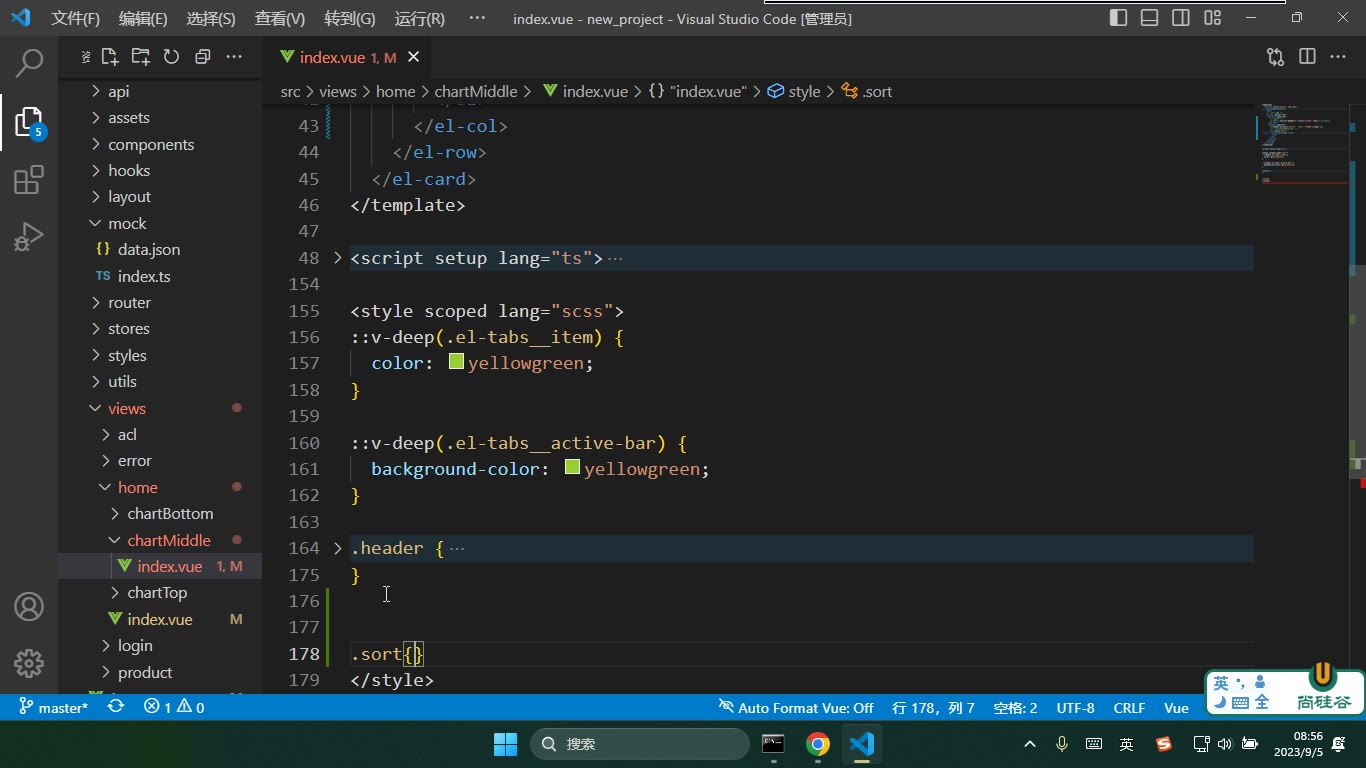1366x768 pixels.
Task: Open the Manage gear icon
Action: [x=29, y=663]
